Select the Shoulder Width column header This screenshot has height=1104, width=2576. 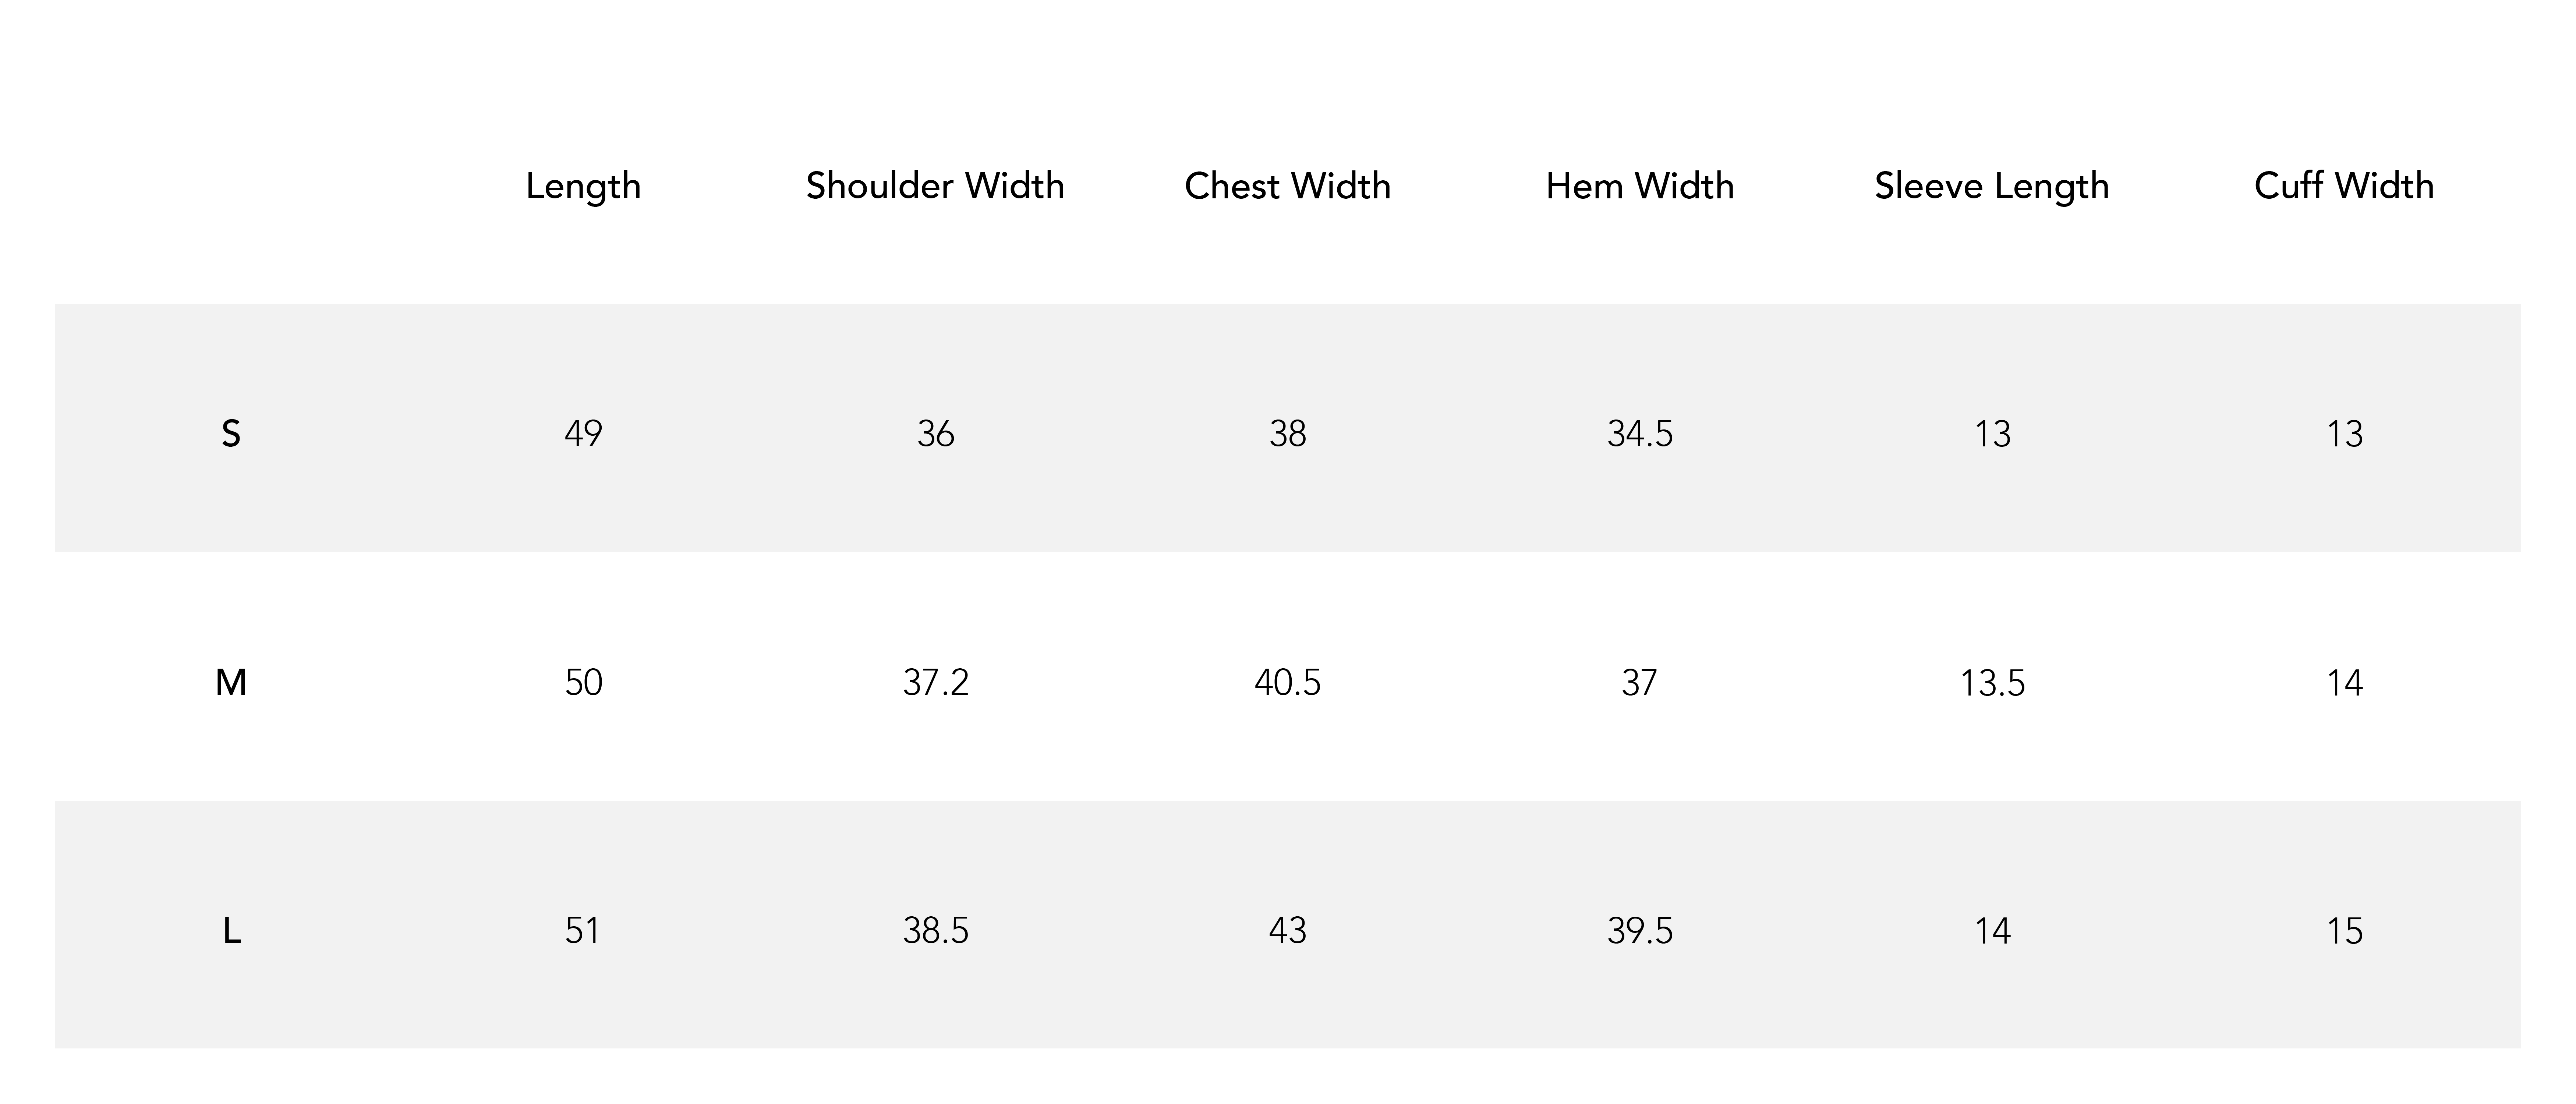[935, 186]
